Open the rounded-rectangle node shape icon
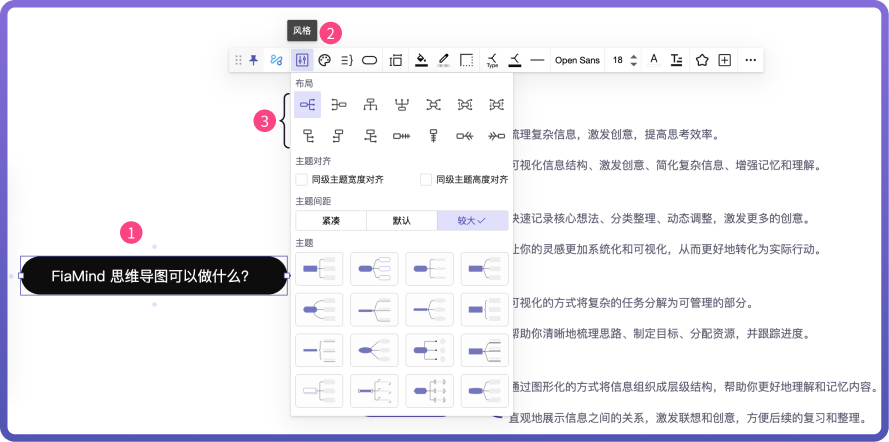 (x=370, y=60)
